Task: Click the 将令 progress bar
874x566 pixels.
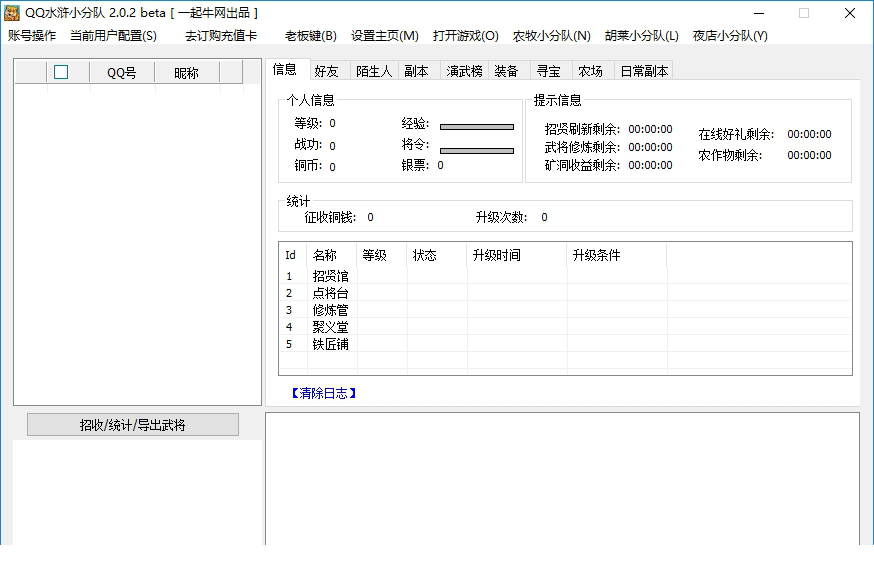Action: pos(477,151)
